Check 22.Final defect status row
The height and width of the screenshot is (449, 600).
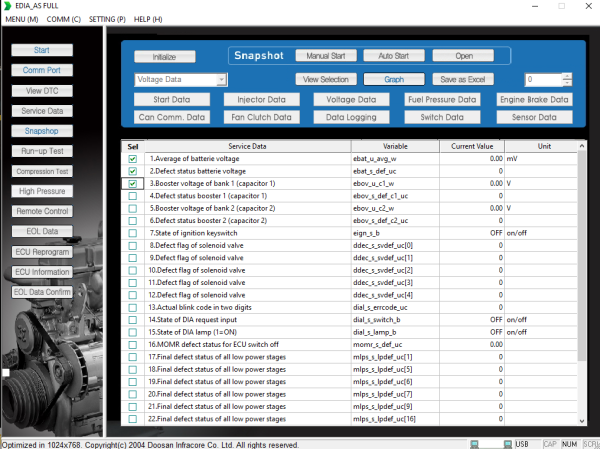132,419
